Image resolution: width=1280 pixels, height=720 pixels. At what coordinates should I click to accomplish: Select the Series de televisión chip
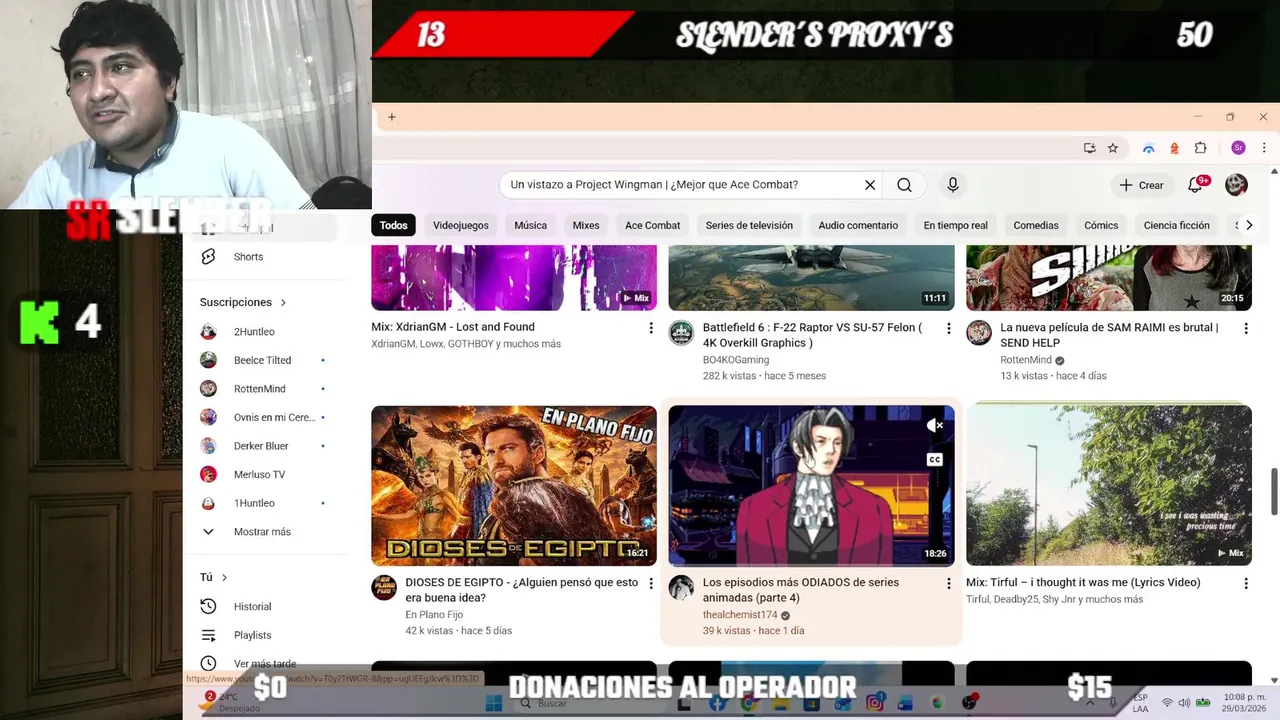point(749,225)
